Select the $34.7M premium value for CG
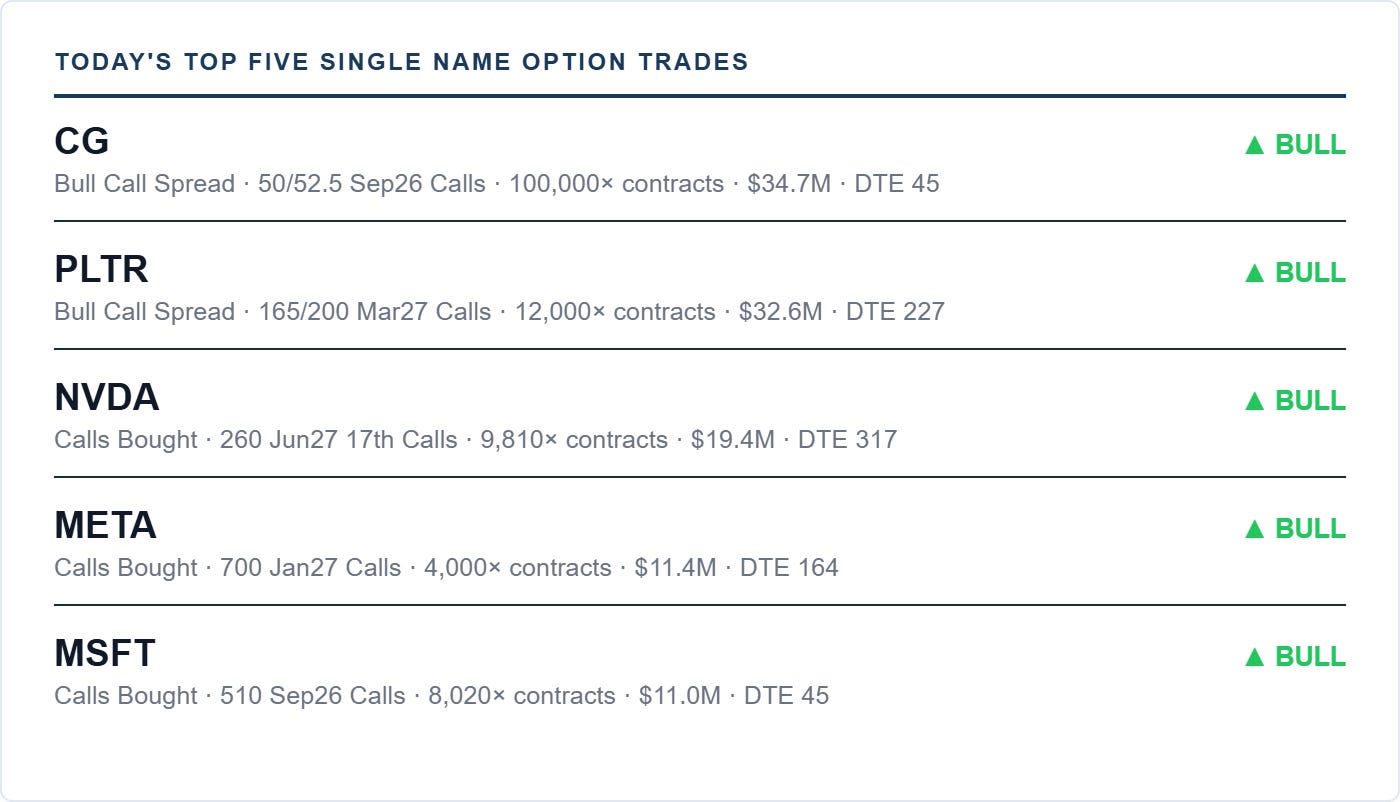This screenshot has width=1400, height=802. pyautogui.click(x=789, y=184)
